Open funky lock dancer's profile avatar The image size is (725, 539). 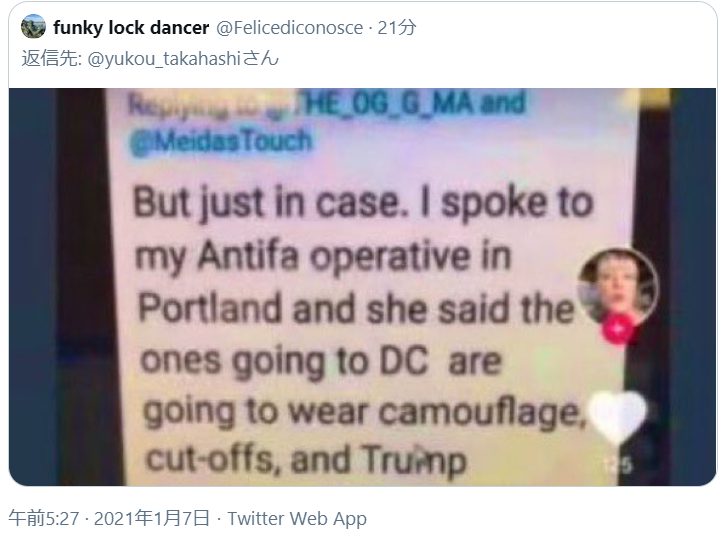click(33, 26)
